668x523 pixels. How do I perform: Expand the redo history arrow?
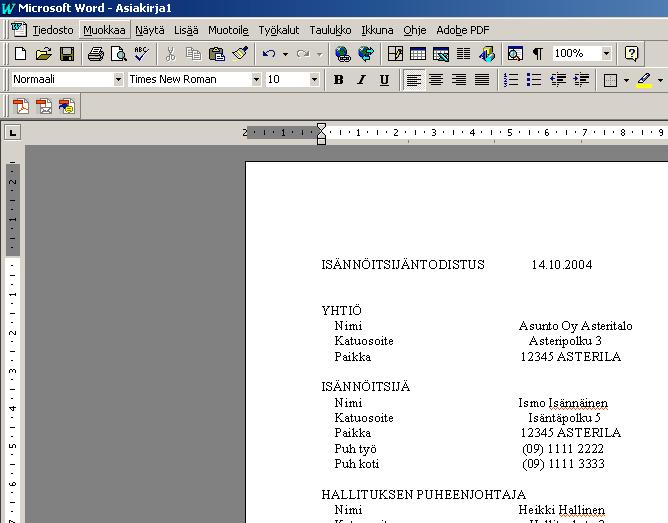[320, 54]
